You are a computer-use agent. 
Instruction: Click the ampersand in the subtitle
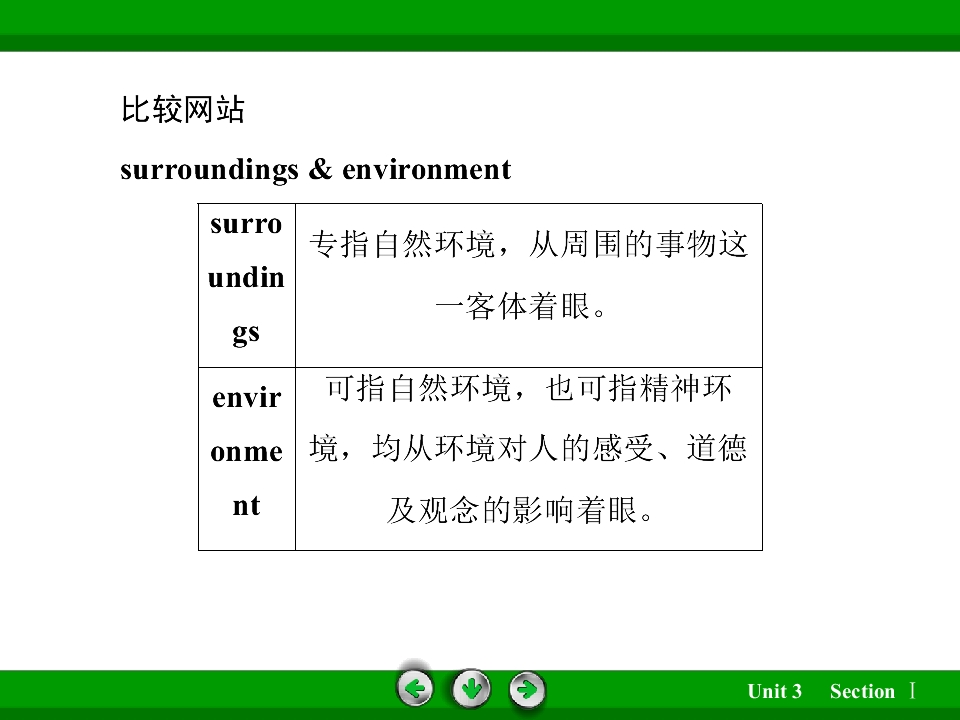(320, 169)
